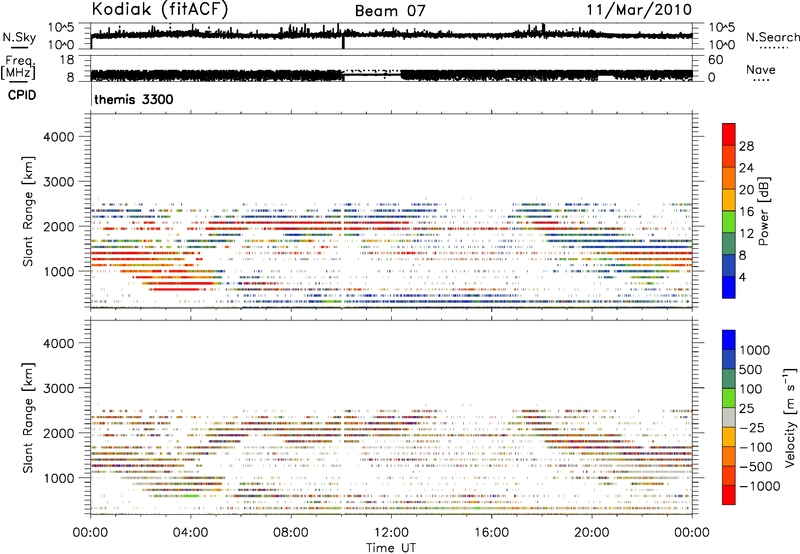Click the "Time UT" axis label
The image size is (800, 554).
click(x=391, y=547)
